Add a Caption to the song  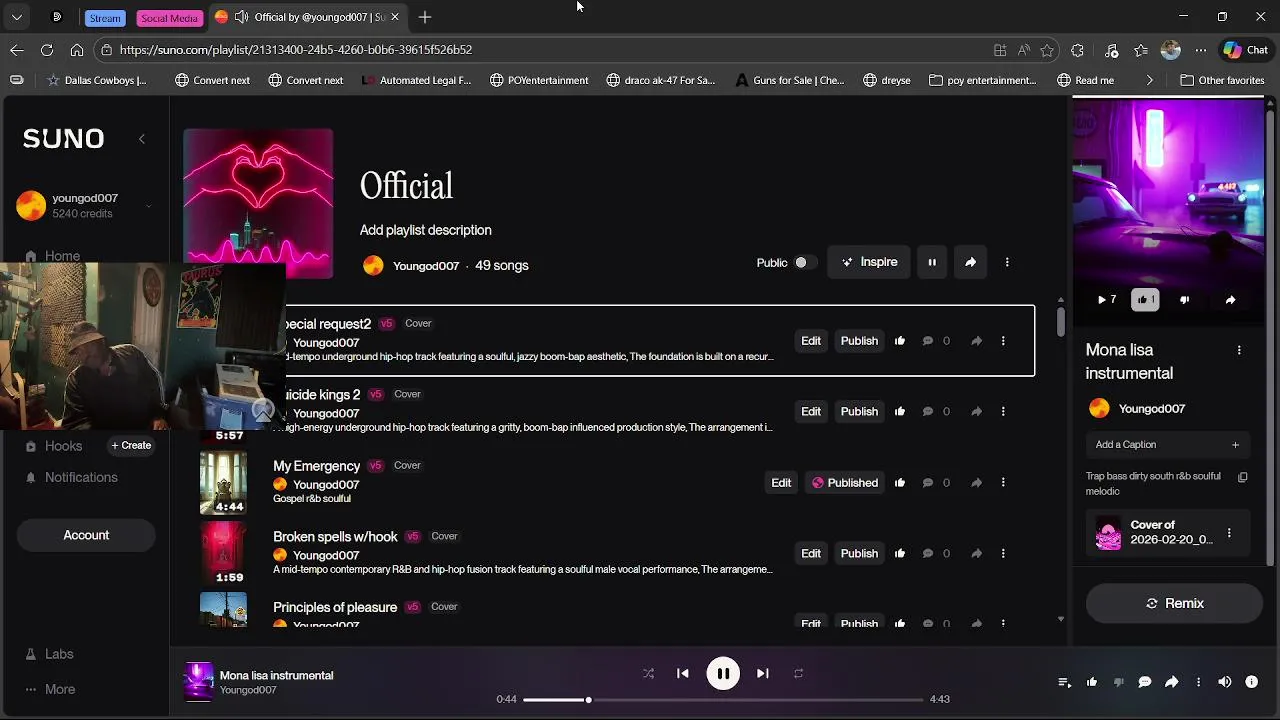click(1167, 445)
